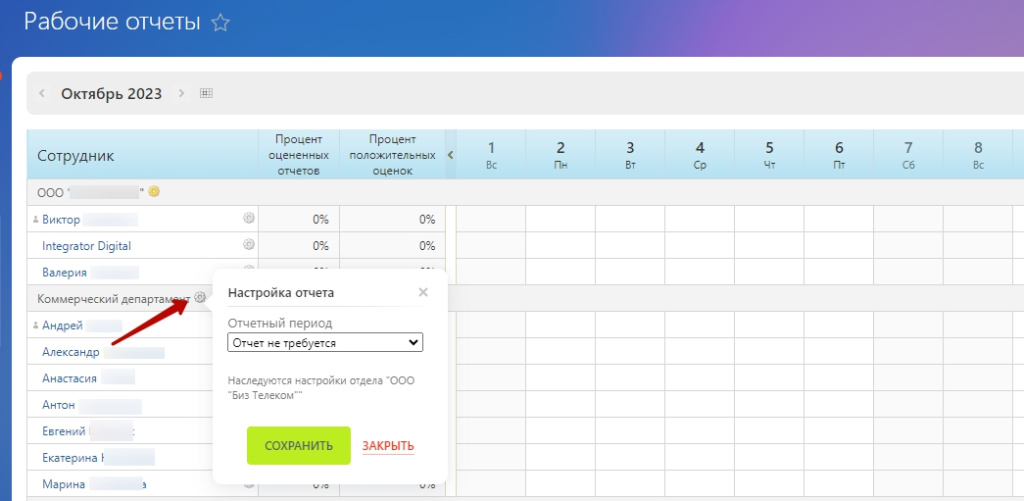Open Integrator Digital employee link

click(86, 246)
